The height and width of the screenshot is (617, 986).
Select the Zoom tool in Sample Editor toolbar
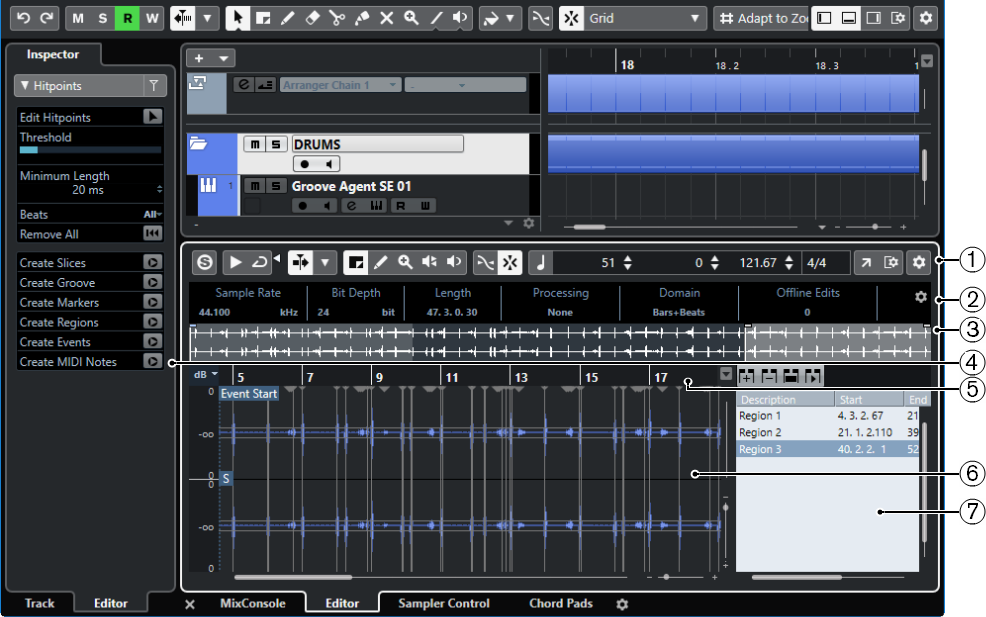click(x=405, y=262)
